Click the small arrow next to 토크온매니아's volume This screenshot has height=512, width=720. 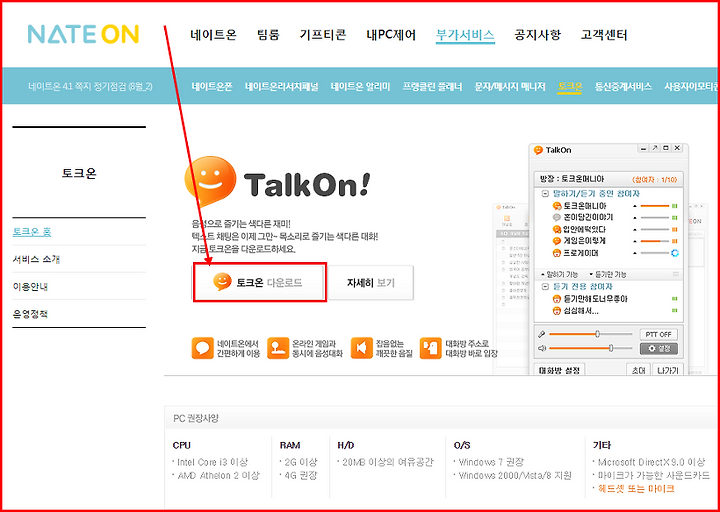click(635, 206)
